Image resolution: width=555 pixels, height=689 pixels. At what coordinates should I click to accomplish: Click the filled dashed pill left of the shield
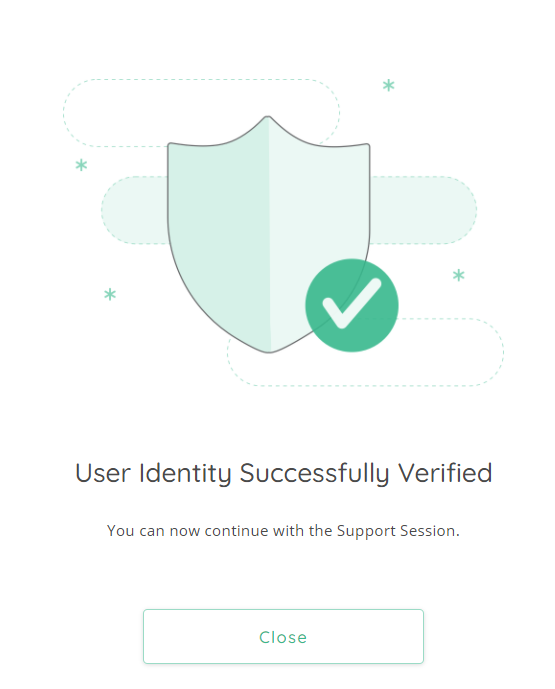[134, 210]
